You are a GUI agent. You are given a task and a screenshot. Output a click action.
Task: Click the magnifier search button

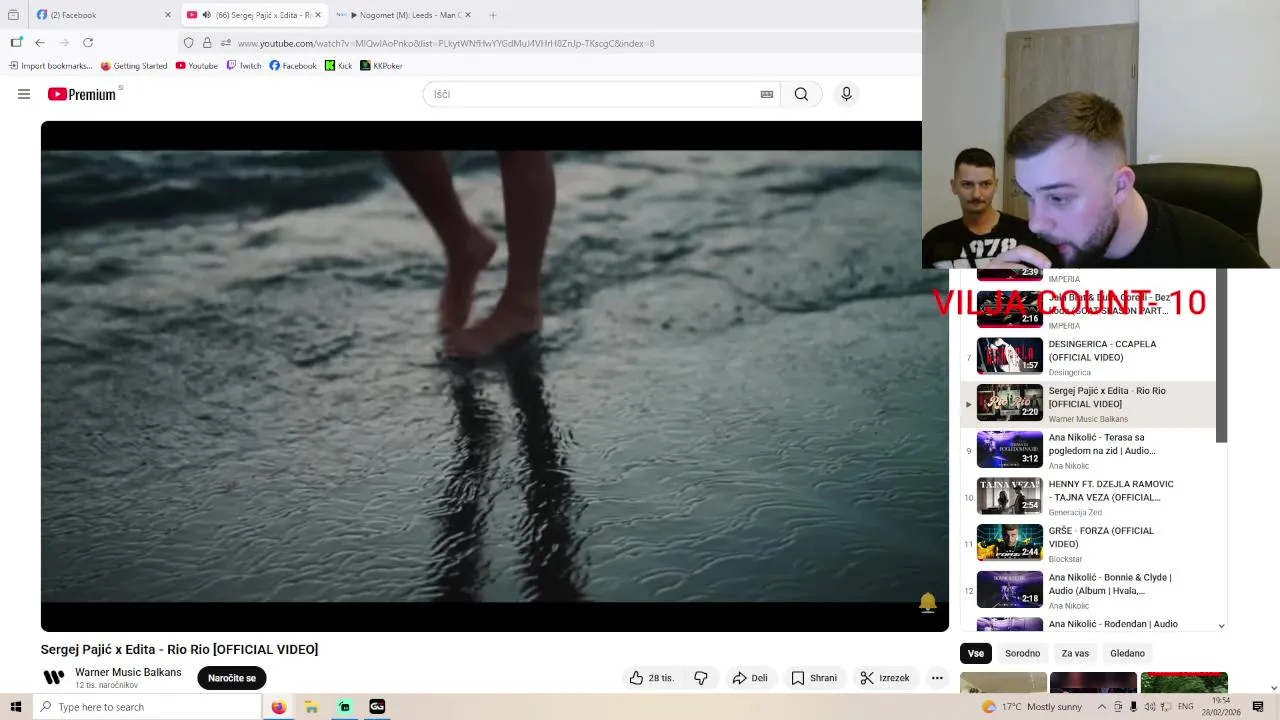click(x=801, y=94)
